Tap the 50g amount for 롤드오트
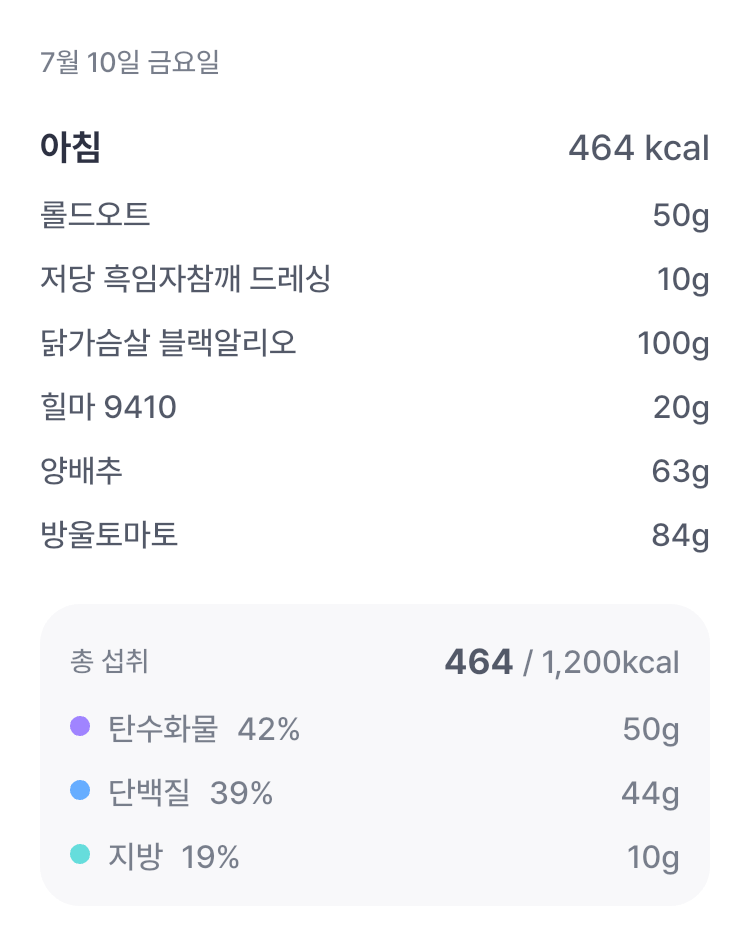750x946 pixels. click(681, 216)
